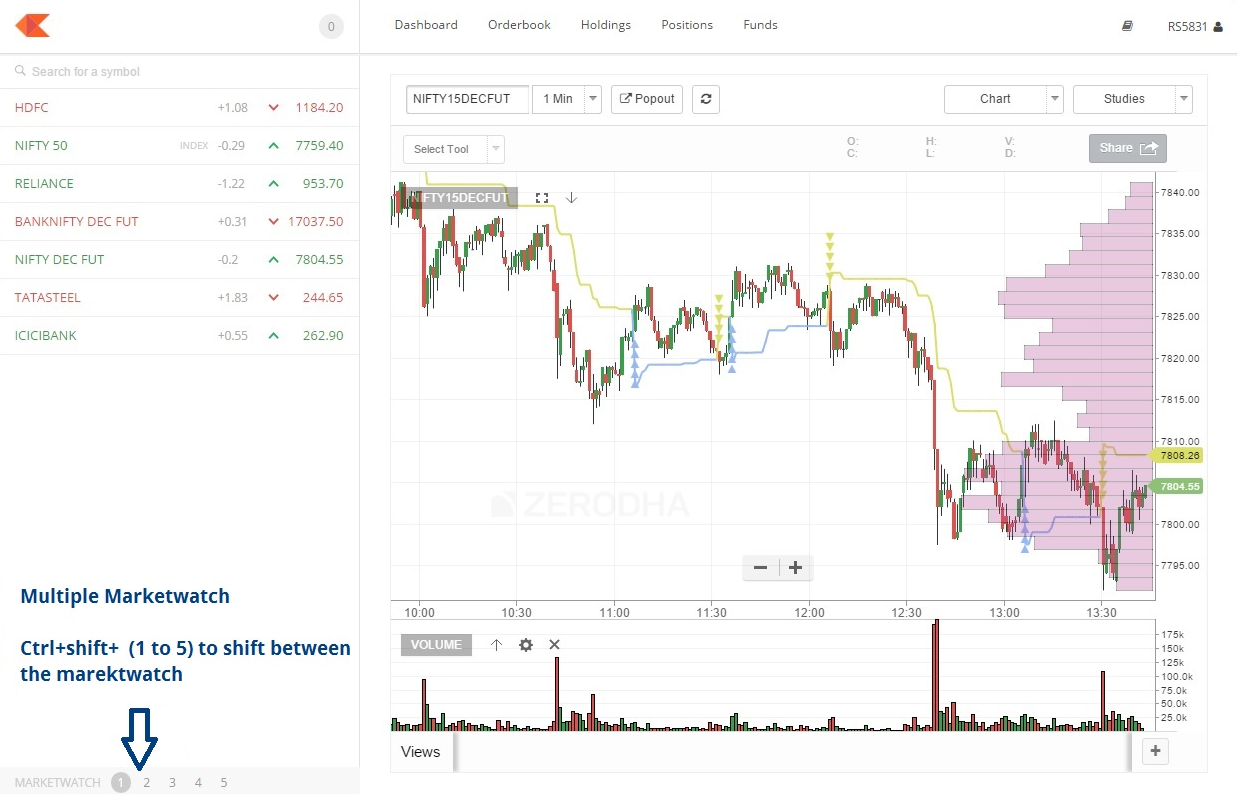
Task: Select the NIFTY 50 watchlist row
Action: pos(180,146)
